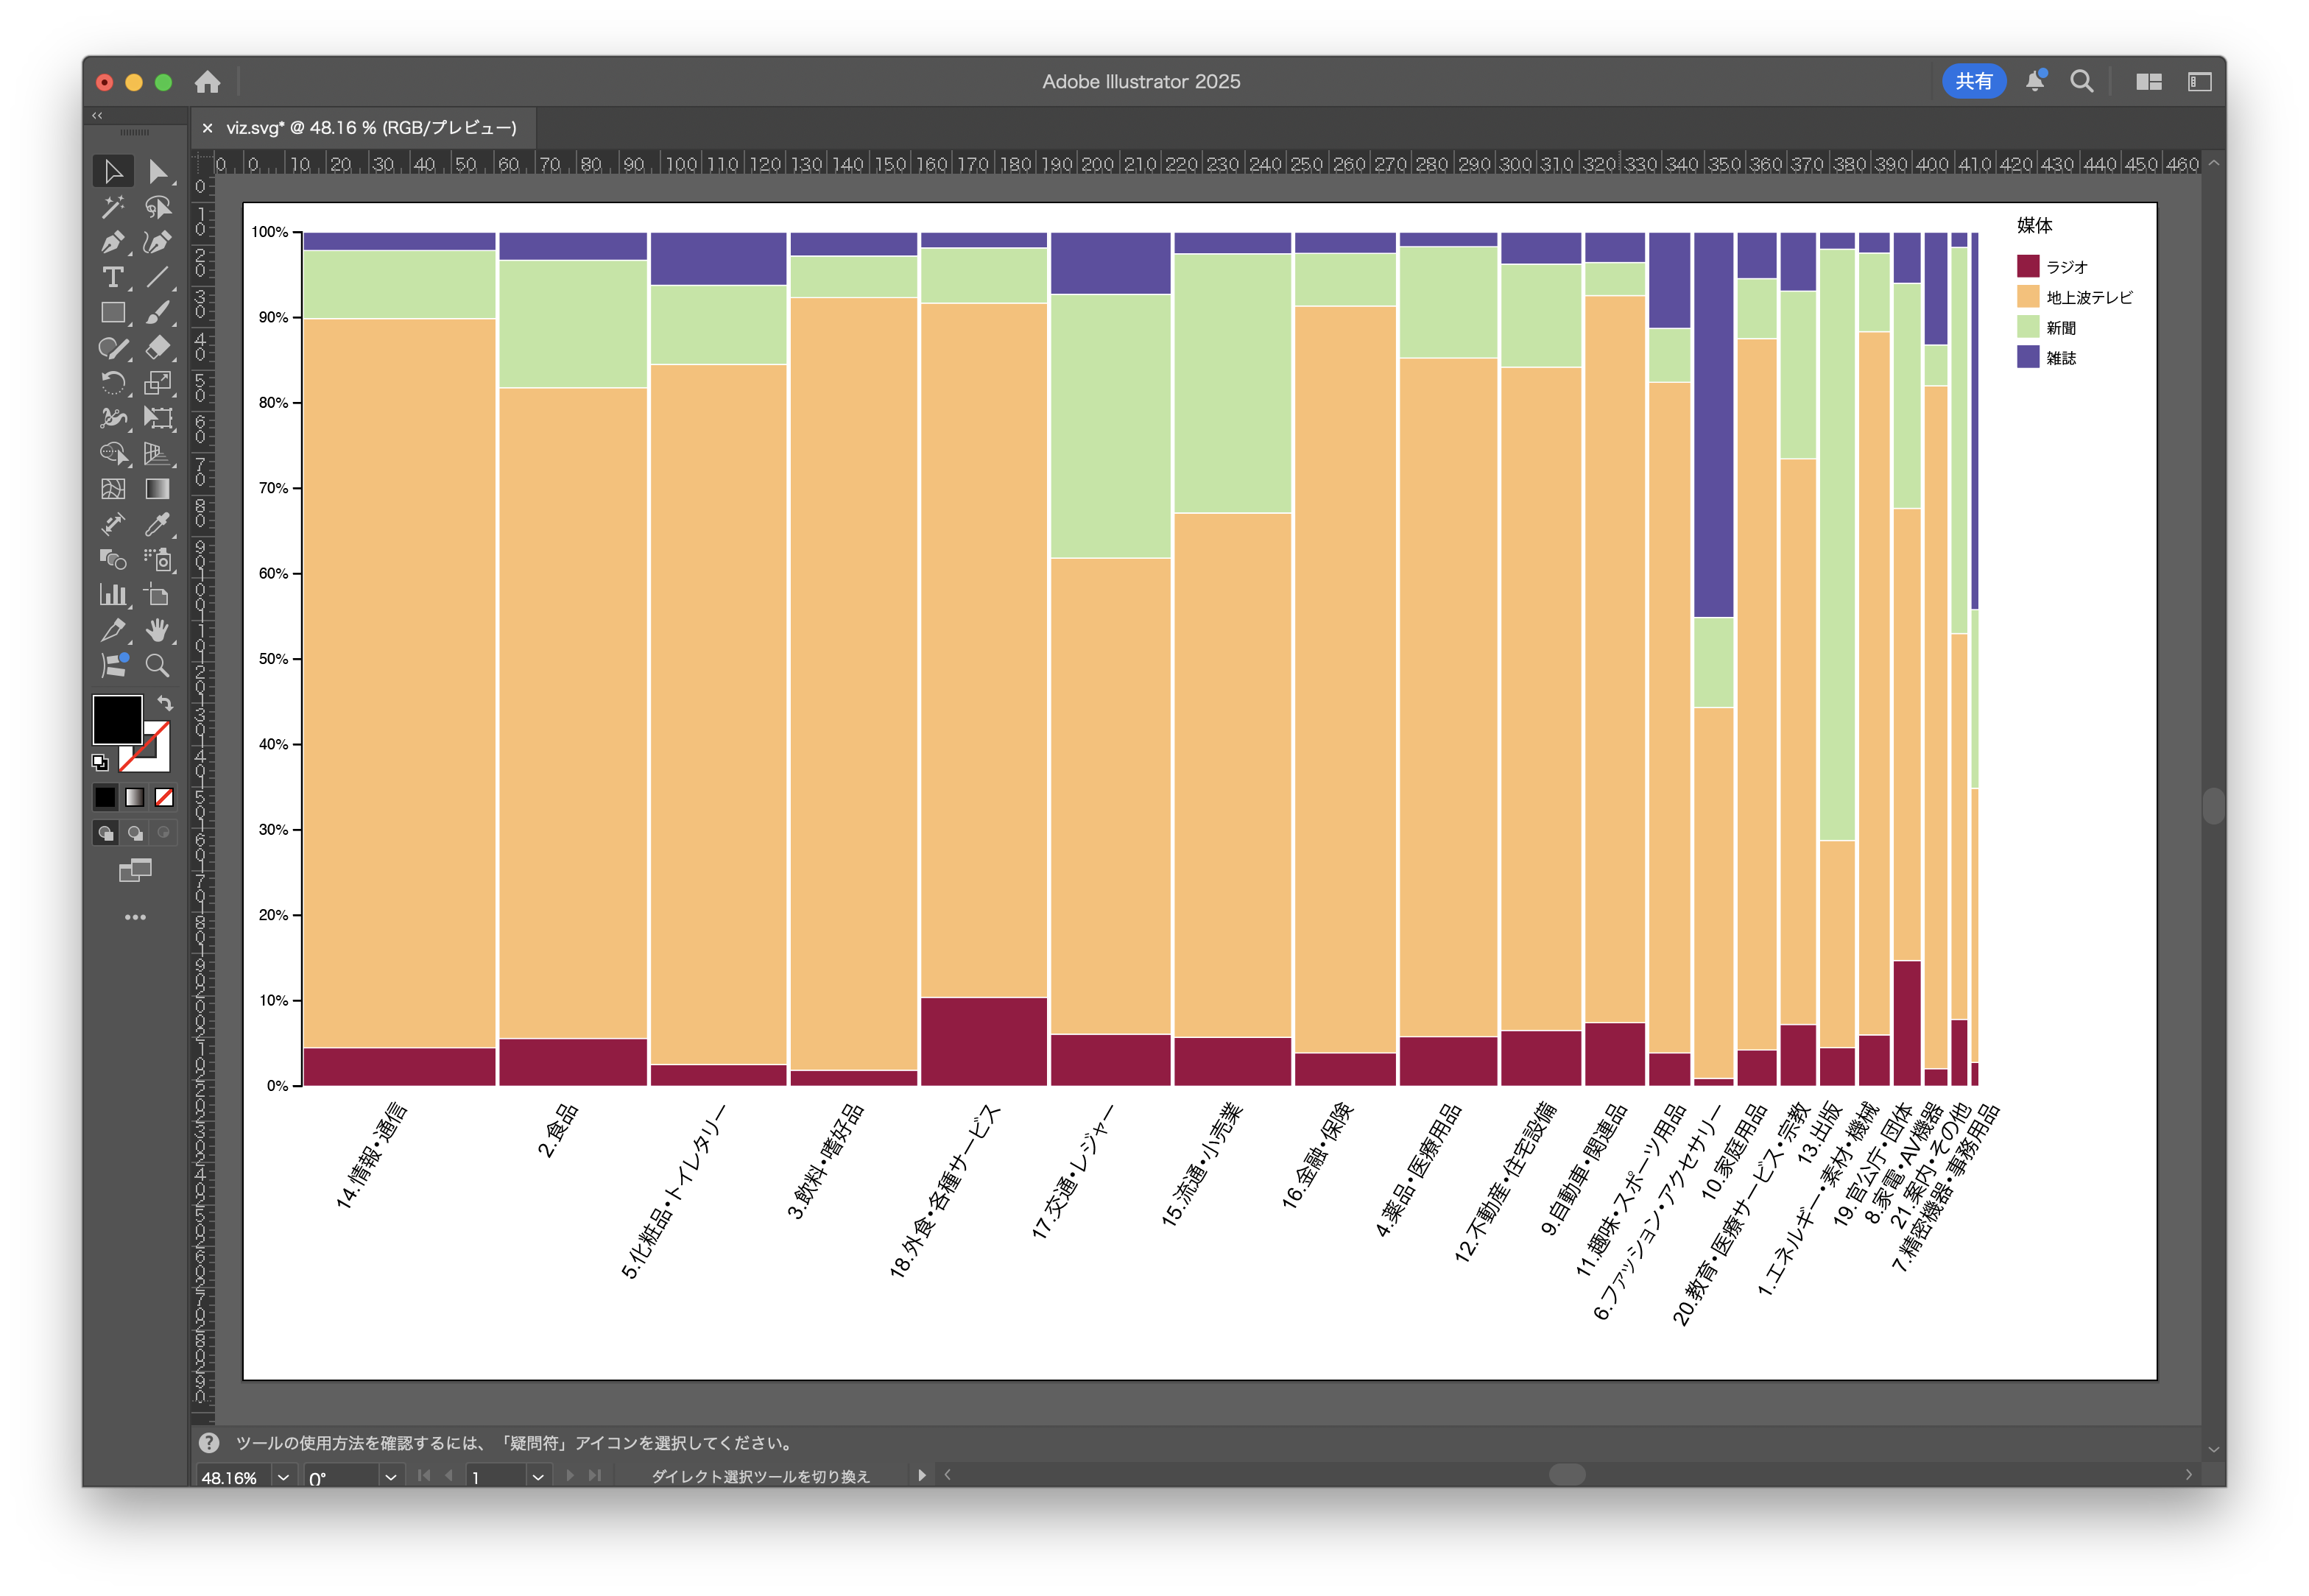Click the Fill color swatch
The height and width of the screenshot is (1596, 2309).
[x=116, y=718]
